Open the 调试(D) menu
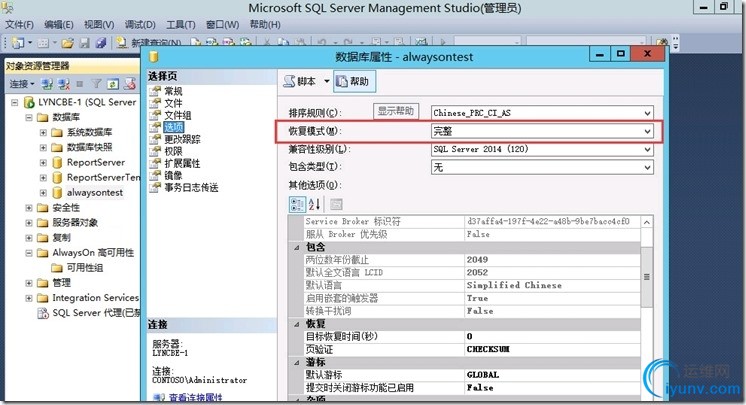Image resolution: width=746 pixels, height=405 pixels. [140, 24]
